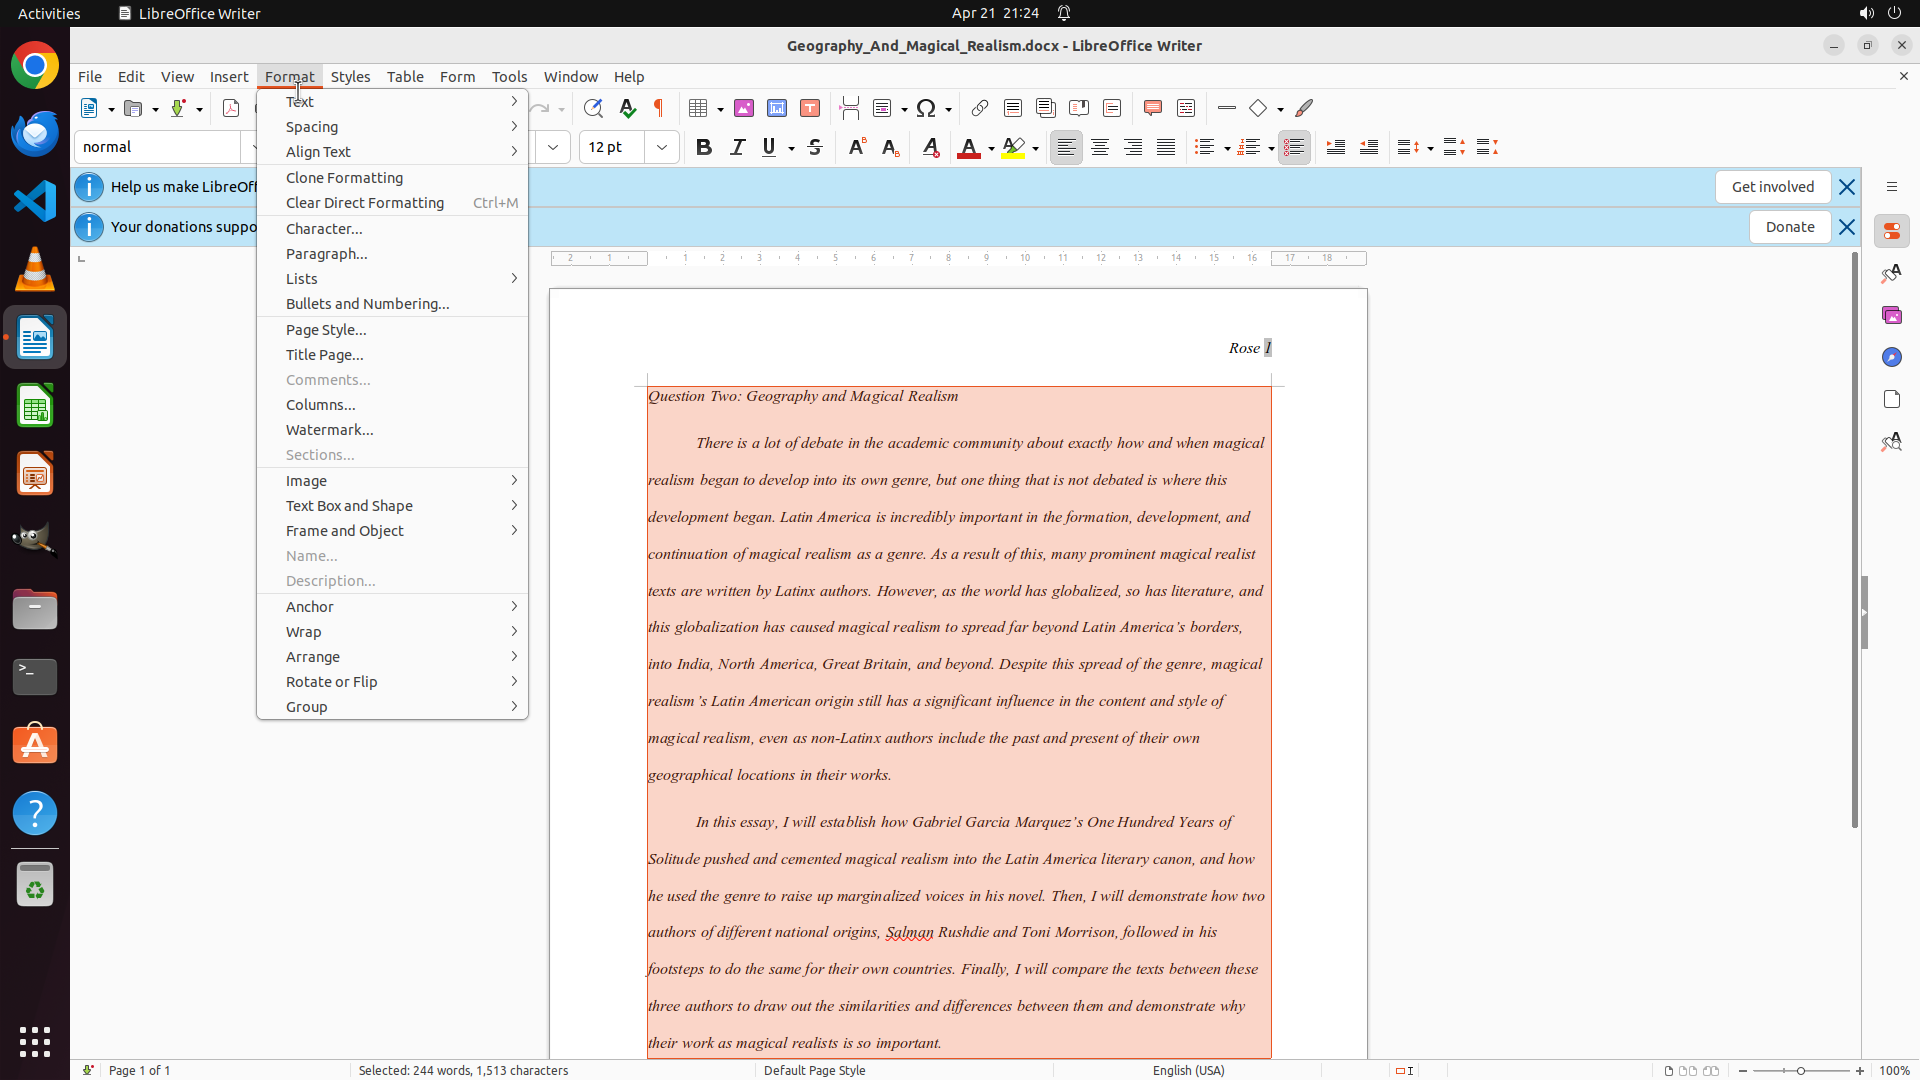Open Navigator from the sidebar

click(x=1891, y=357)
